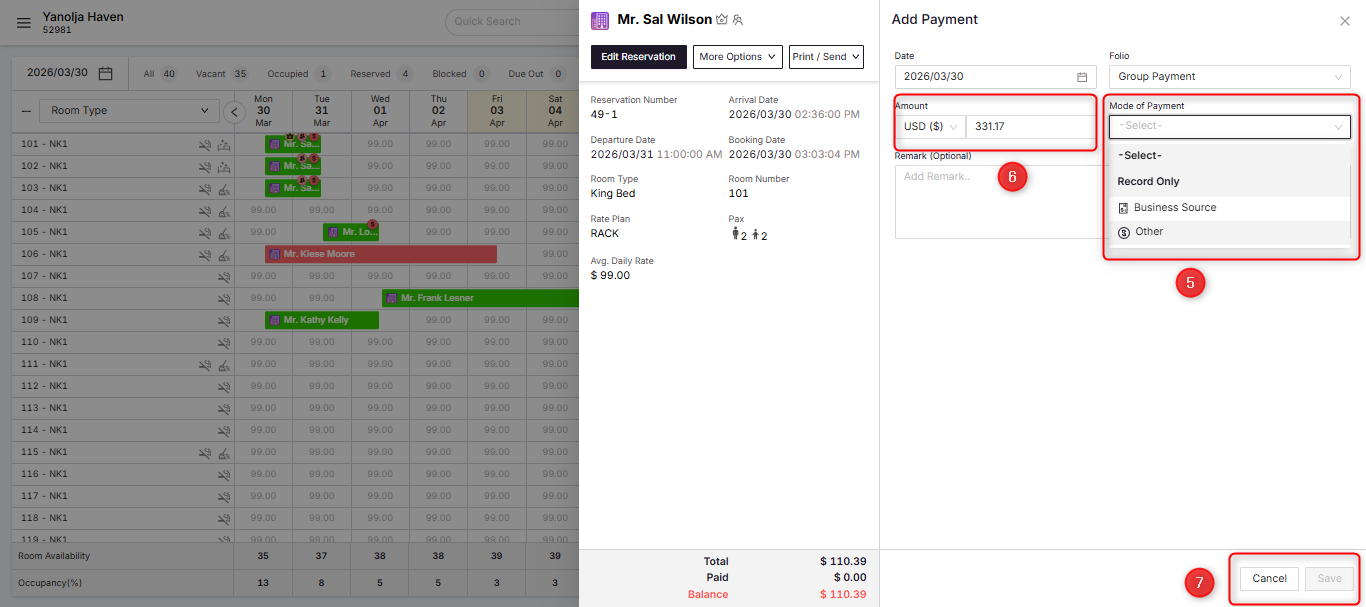Click the 118 - NK1 room row label
The image size is (1366, 607).
[44, 518]
